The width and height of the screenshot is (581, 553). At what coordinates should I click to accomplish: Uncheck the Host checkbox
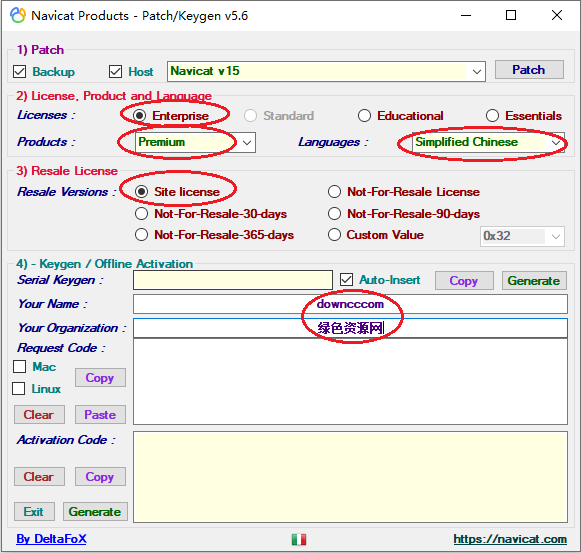point(115,72)
